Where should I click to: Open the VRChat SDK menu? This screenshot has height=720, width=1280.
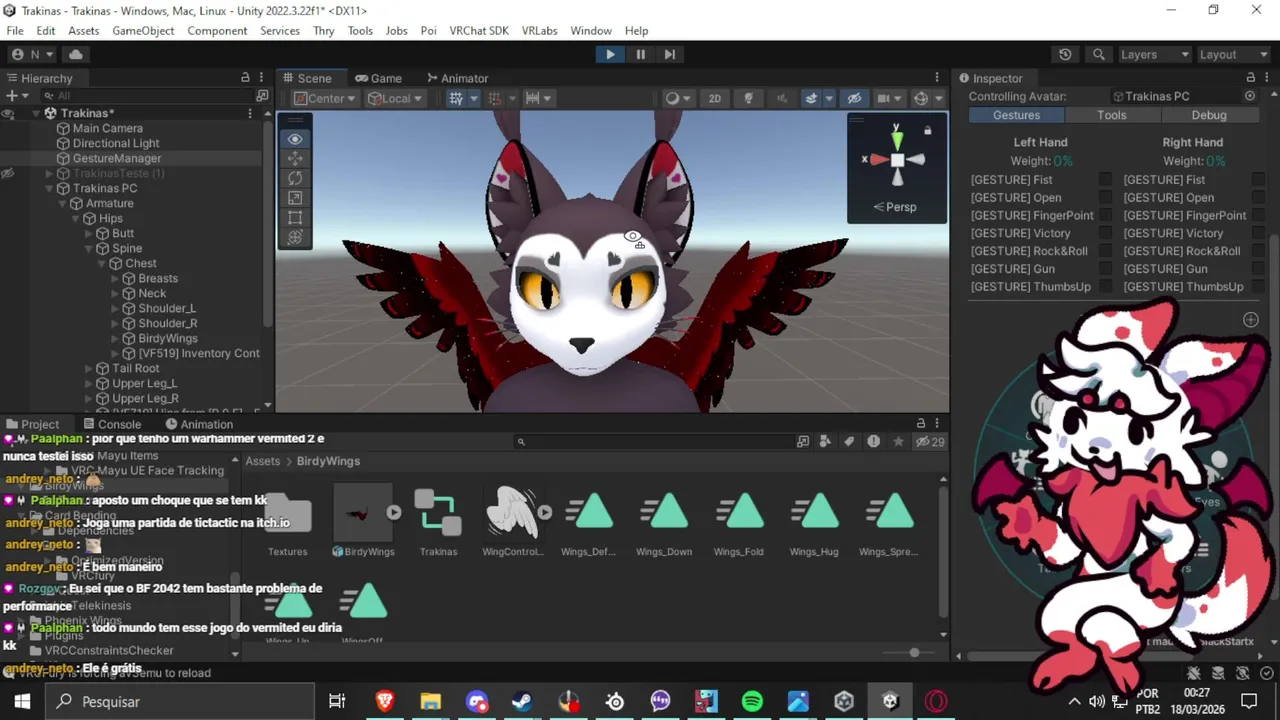[479, 31]
